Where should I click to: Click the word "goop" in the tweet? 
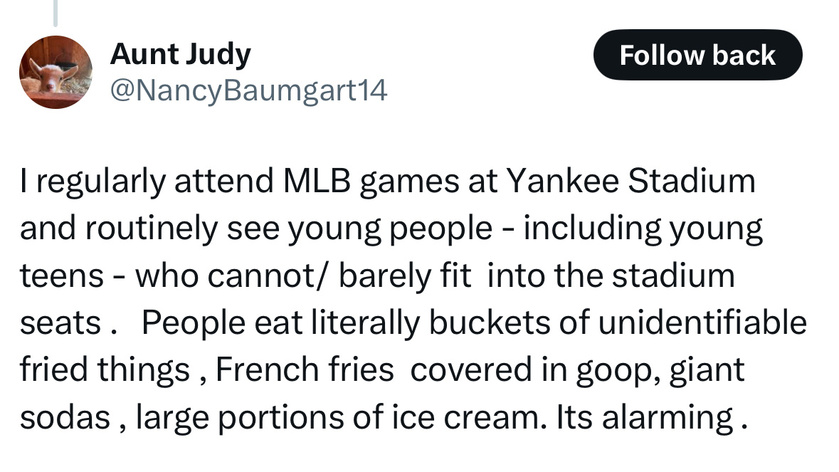tap(616, 370)
